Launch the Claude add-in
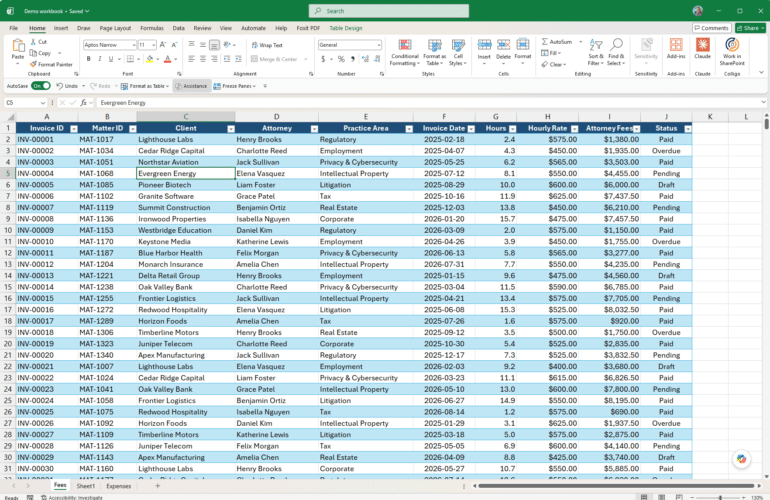 pyautogui.click(x=703, y=49)
